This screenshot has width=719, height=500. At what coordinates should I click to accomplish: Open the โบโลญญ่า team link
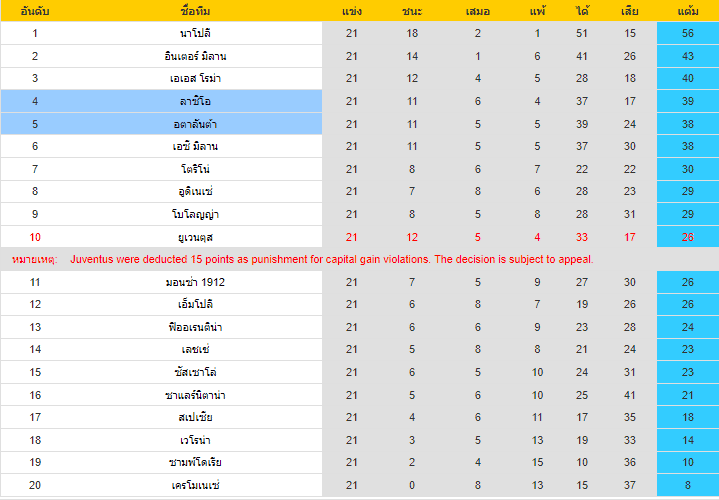pyautogui.click(x=195, y=214)
